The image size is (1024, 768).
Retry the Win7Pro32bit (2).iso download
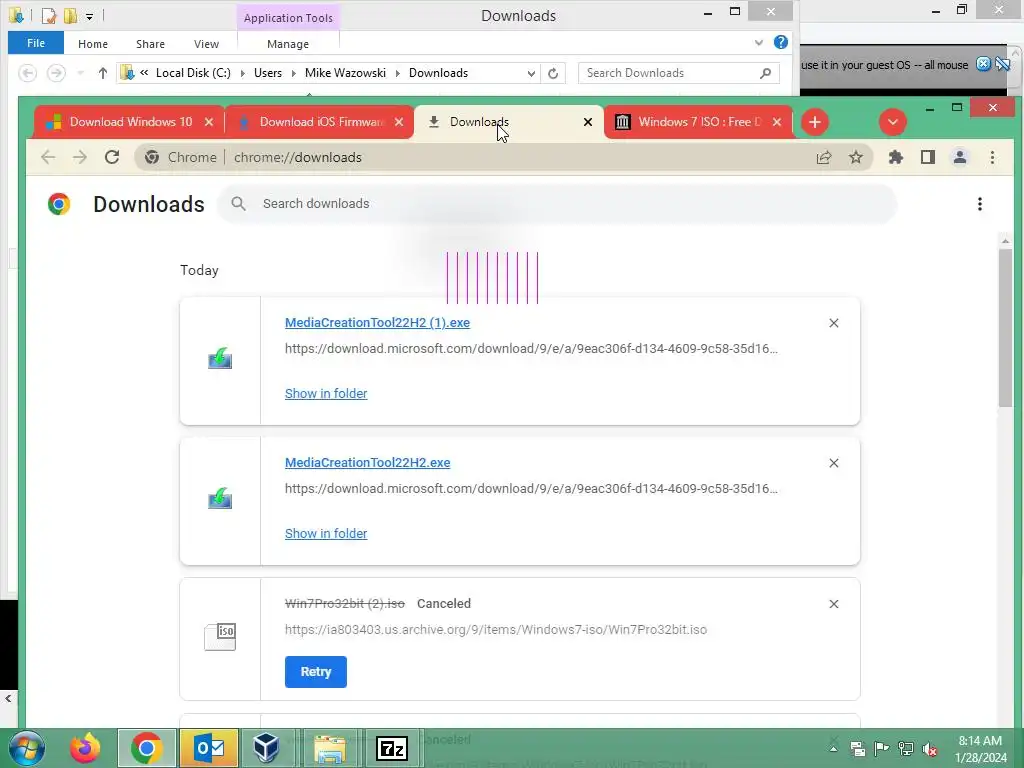pos(315,671)
